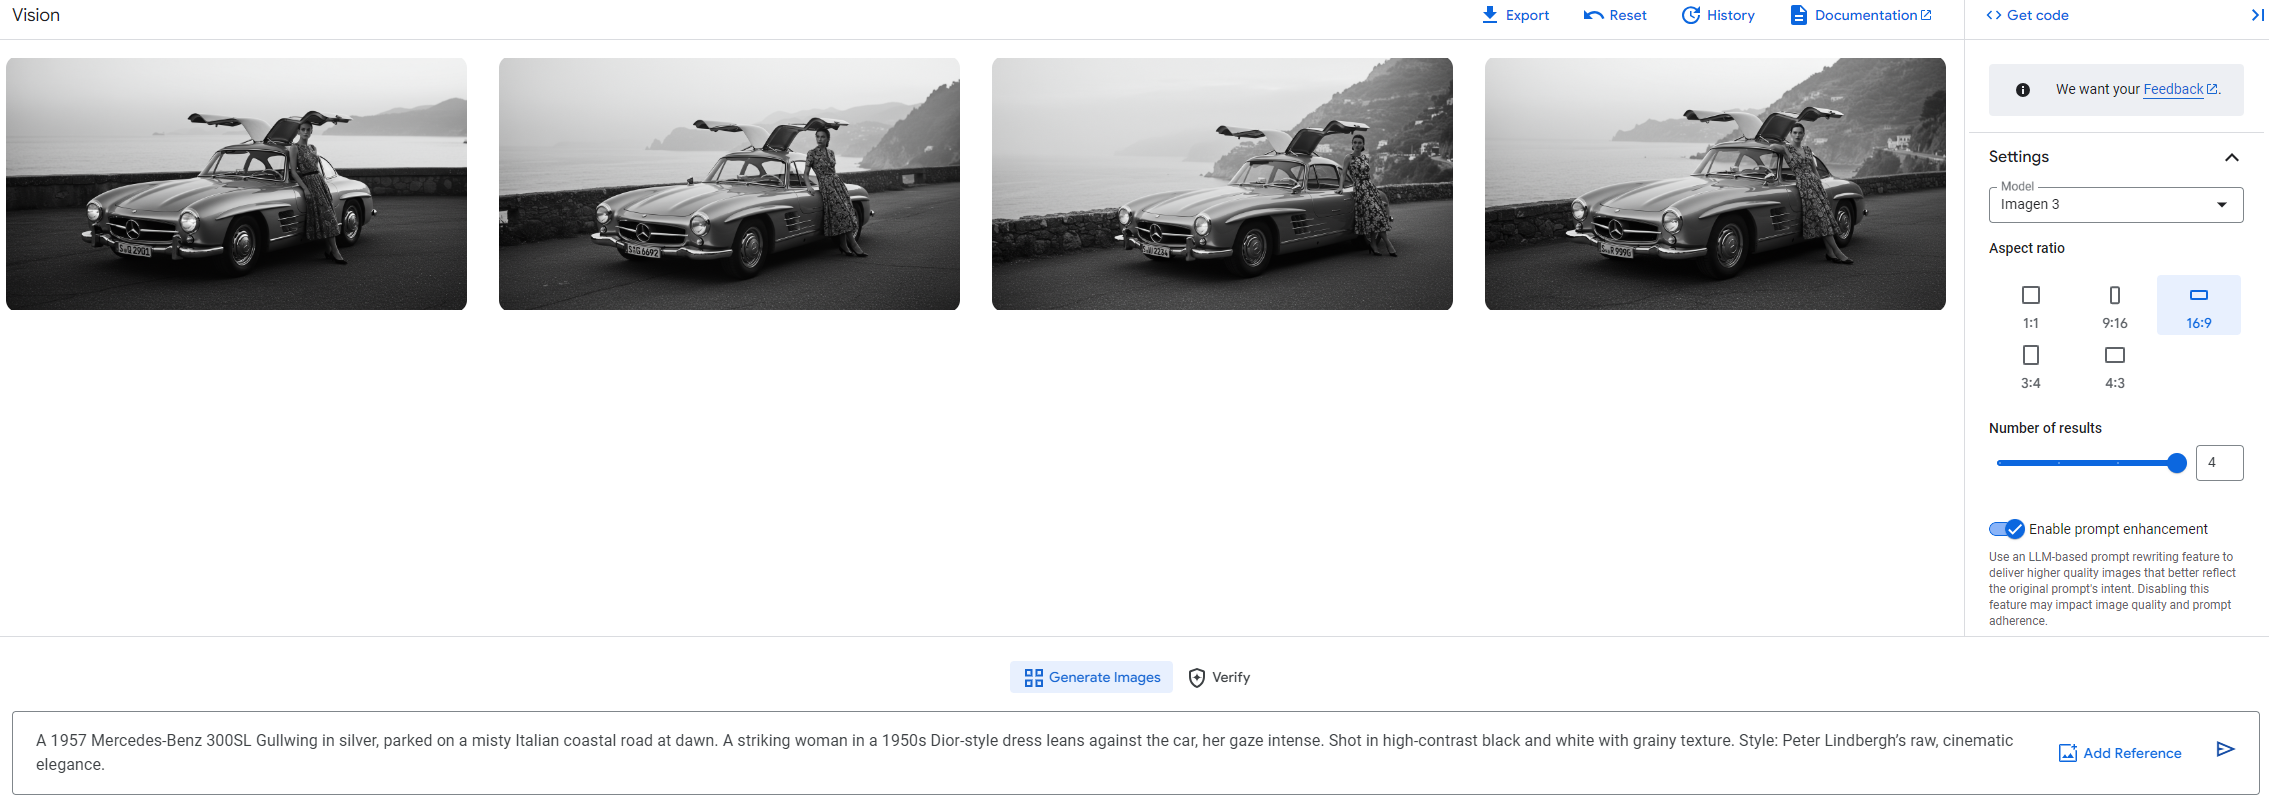The width and height of the screenshot is (2269, 800).
Task: Click the Generate Images grid icon
Action: pyautogui.click(x=1034, y=678)
